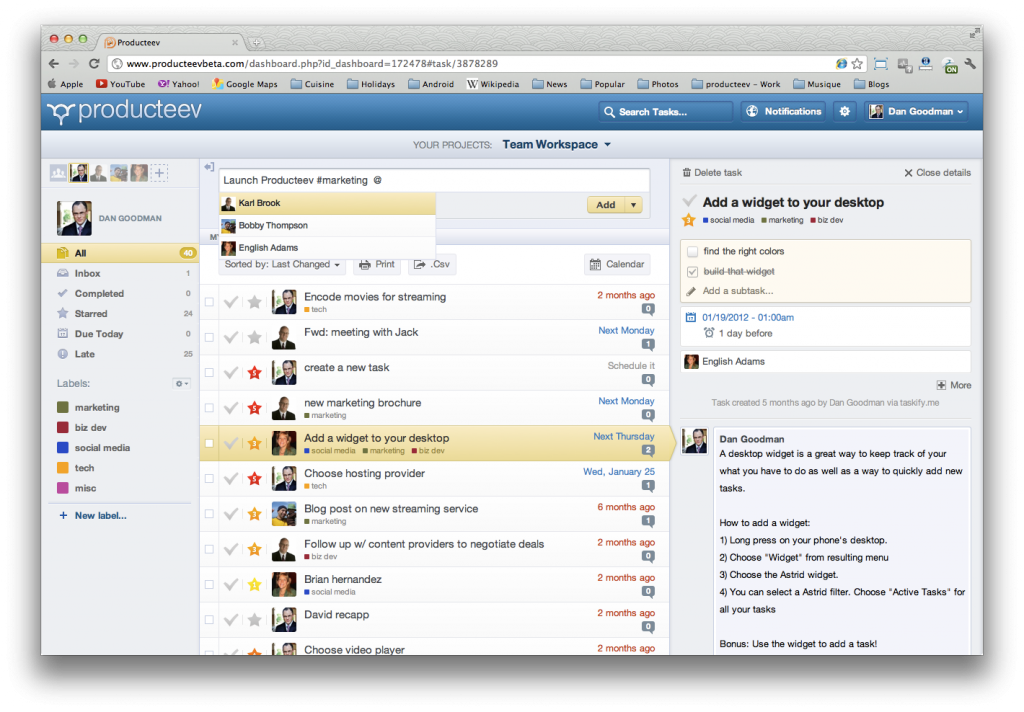Open the Calendar view
This screenshot has height=712, width=1024.
617,264
